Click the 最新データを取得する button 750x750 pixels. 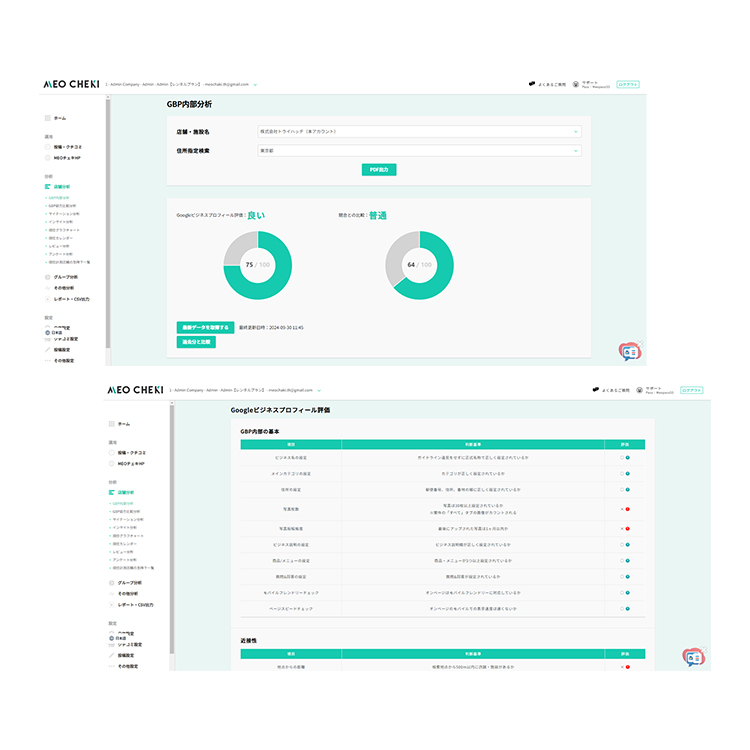205,328
